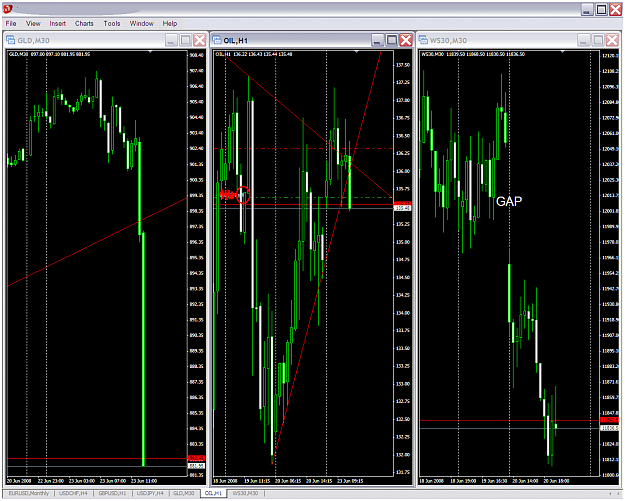The image size is (625, 501).
Task: Switch to the EURUSD,Monthly chart tab
Action: tap(28, 493)
